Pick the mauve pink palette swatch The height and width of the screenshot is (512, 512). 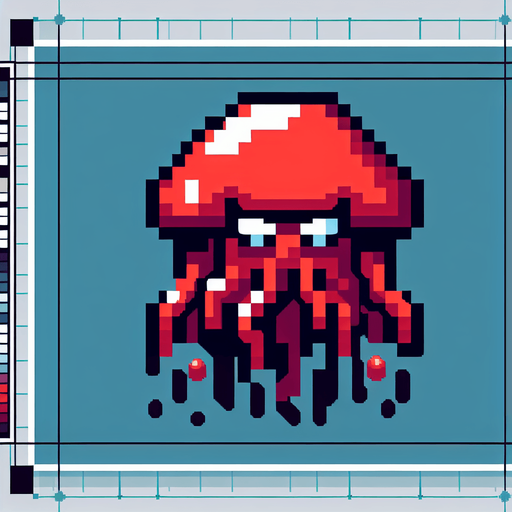pyautogui.click(x=4, y=378)
